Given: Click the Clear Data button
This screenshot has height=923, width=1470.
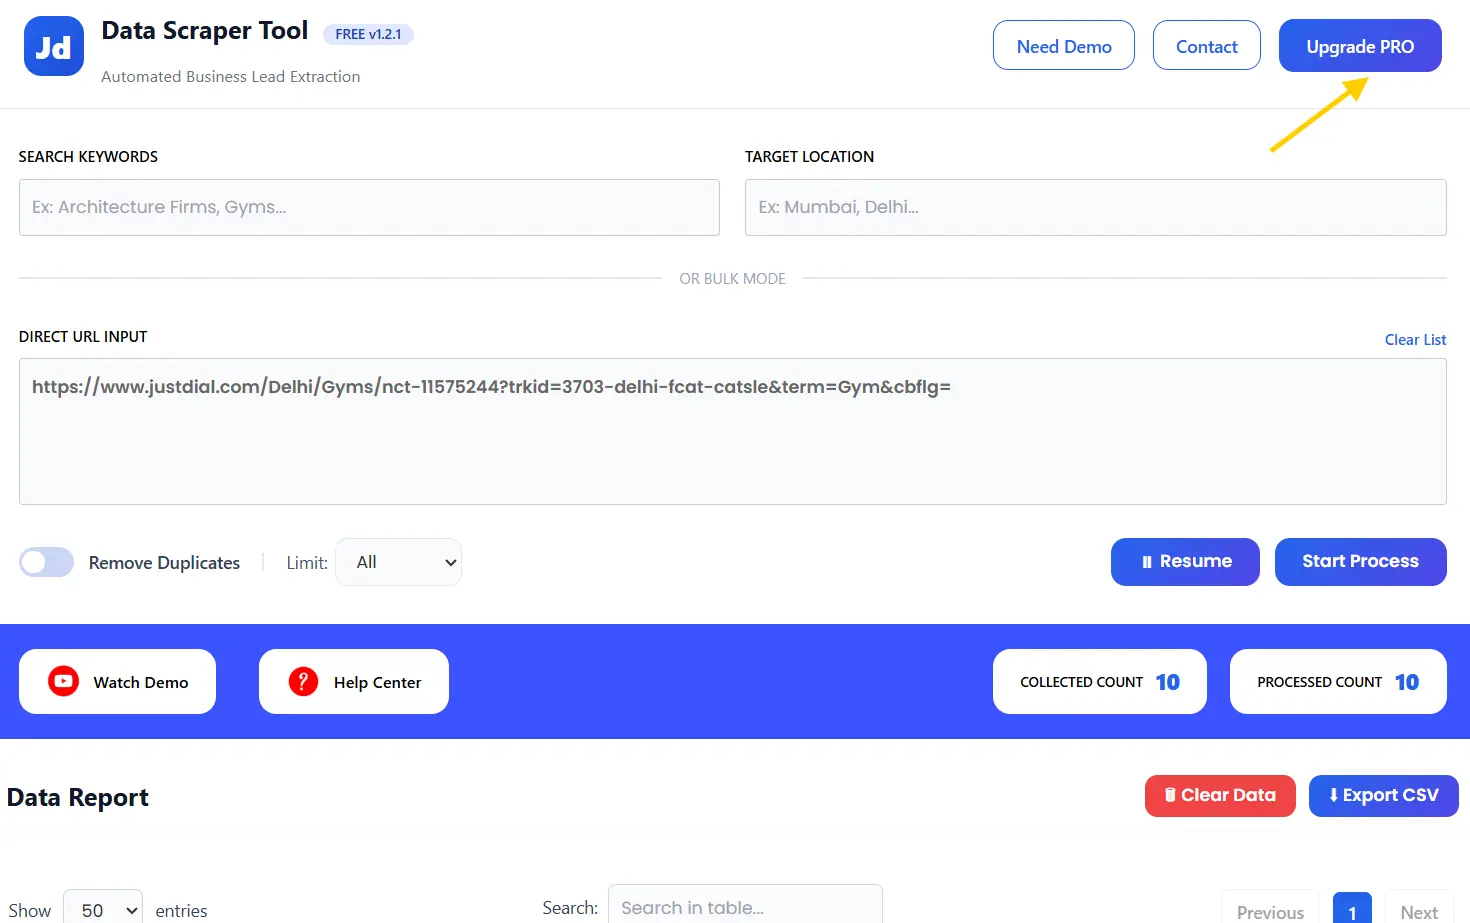Looking at the screenshot, I should tap(1220, 796).
